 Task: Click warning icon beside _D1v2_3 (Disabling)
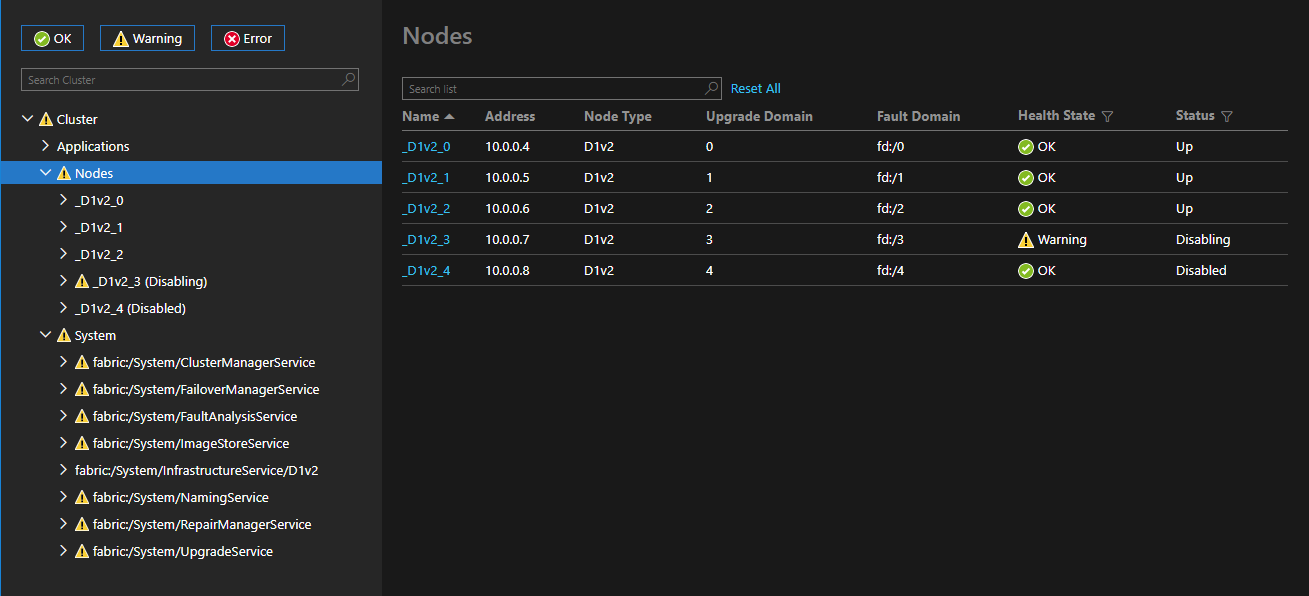click(82, 281)
